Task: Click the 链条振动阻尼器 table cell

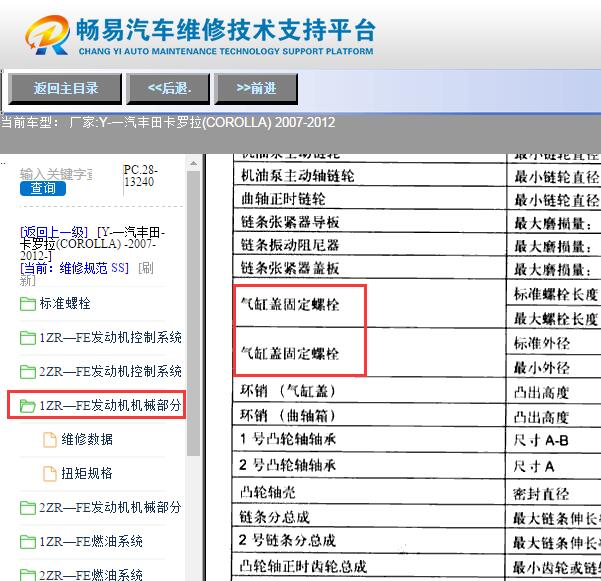Action: pyautogui.click(x=369, y=245)
